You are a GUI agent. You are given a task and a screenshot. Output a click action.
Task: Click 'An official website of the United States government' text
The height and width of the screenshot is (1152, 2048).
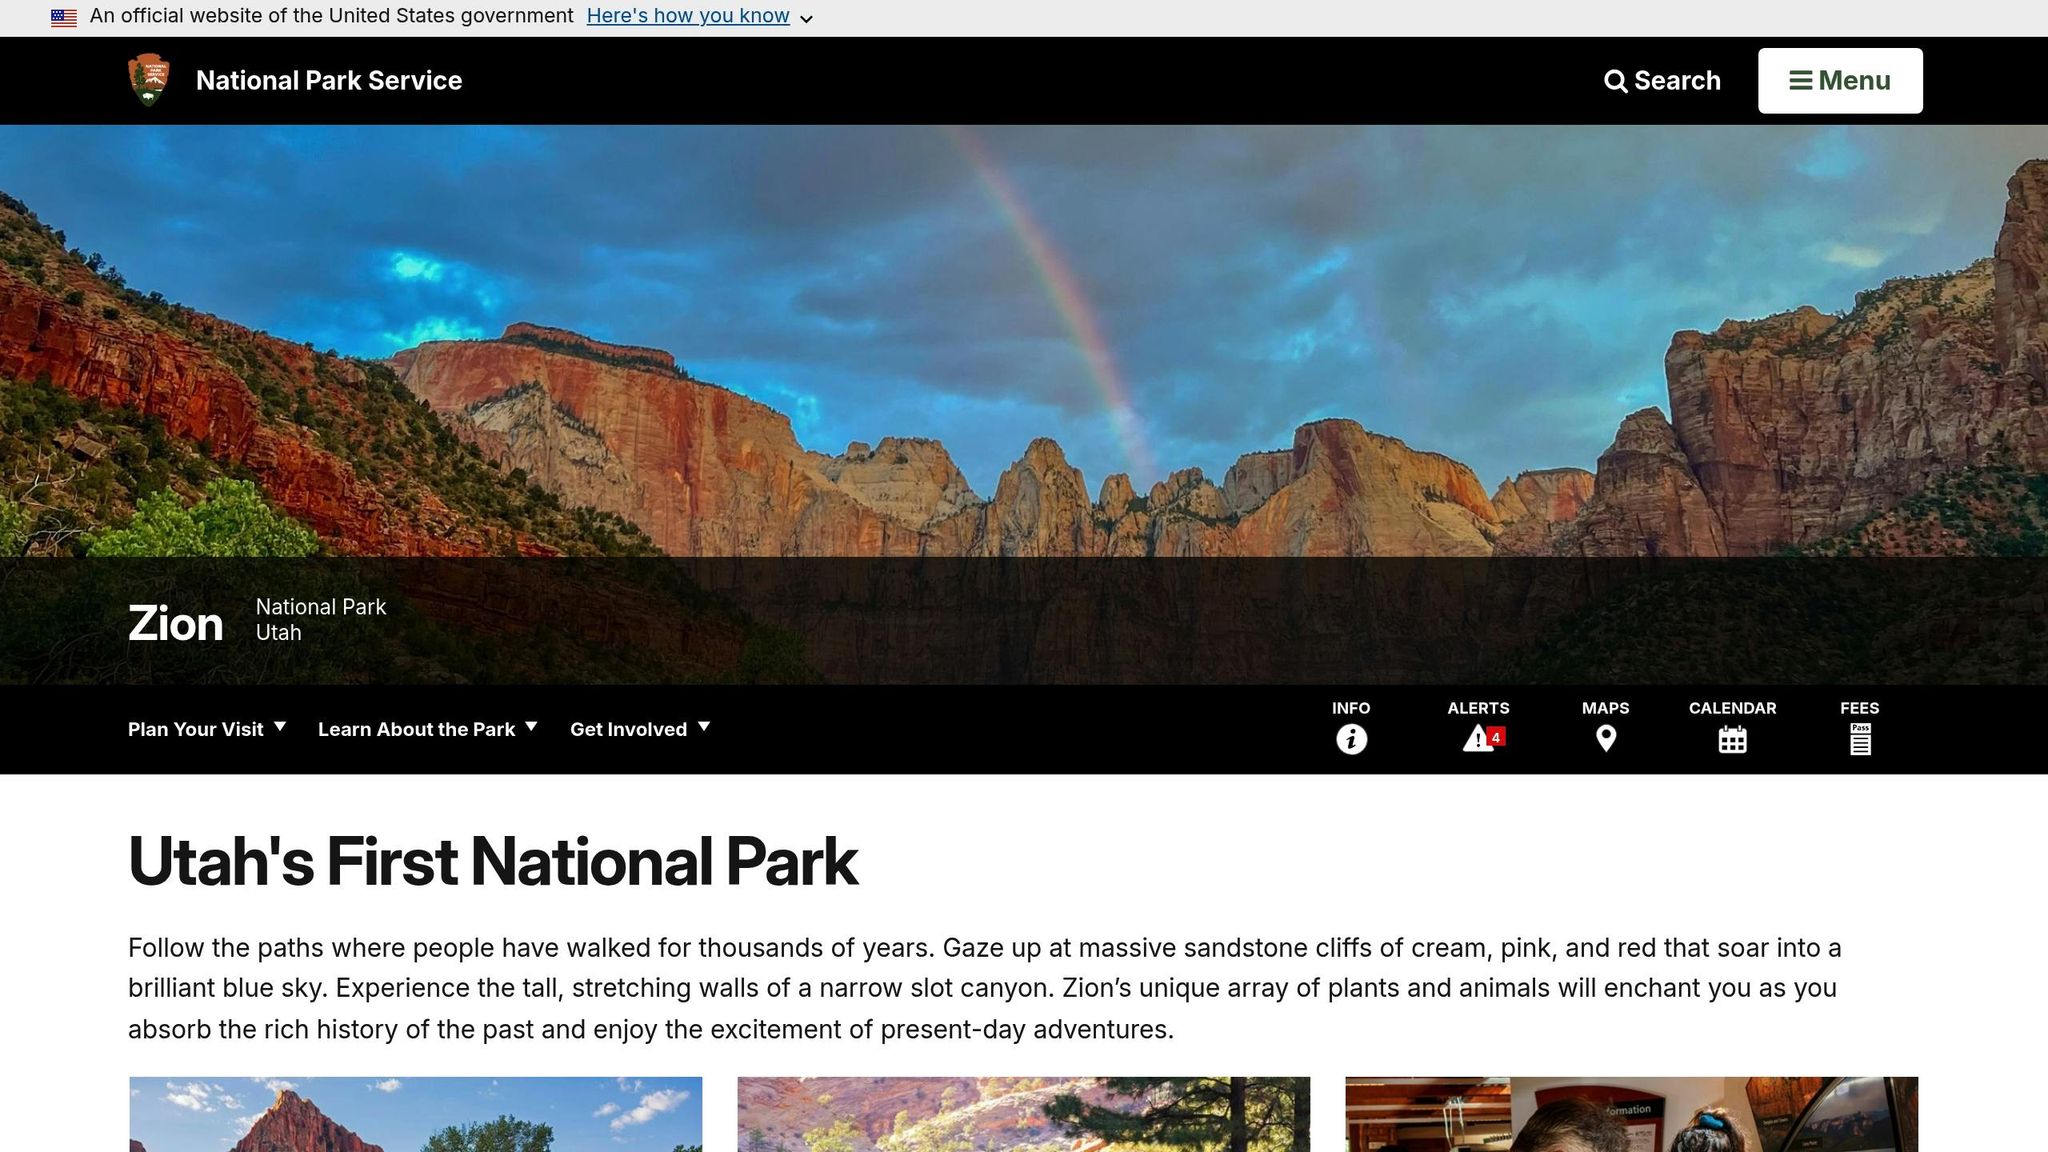point(331,16)
